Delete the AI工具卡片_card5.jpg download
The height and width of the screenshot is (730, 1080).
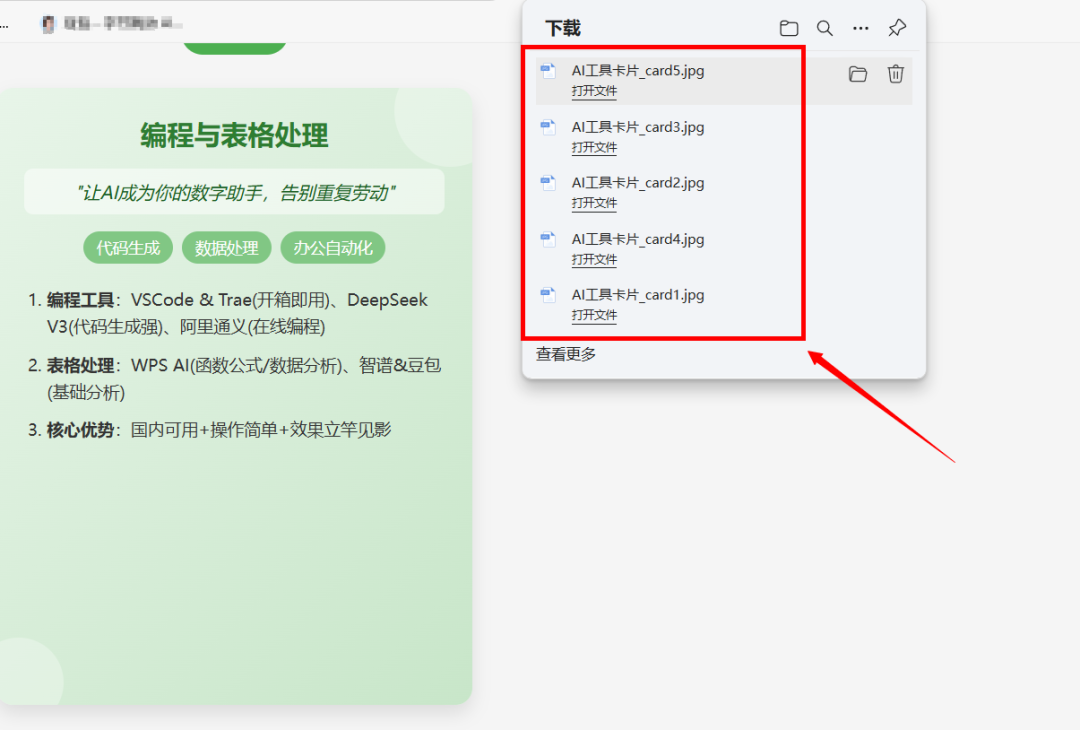click(895, 74)
